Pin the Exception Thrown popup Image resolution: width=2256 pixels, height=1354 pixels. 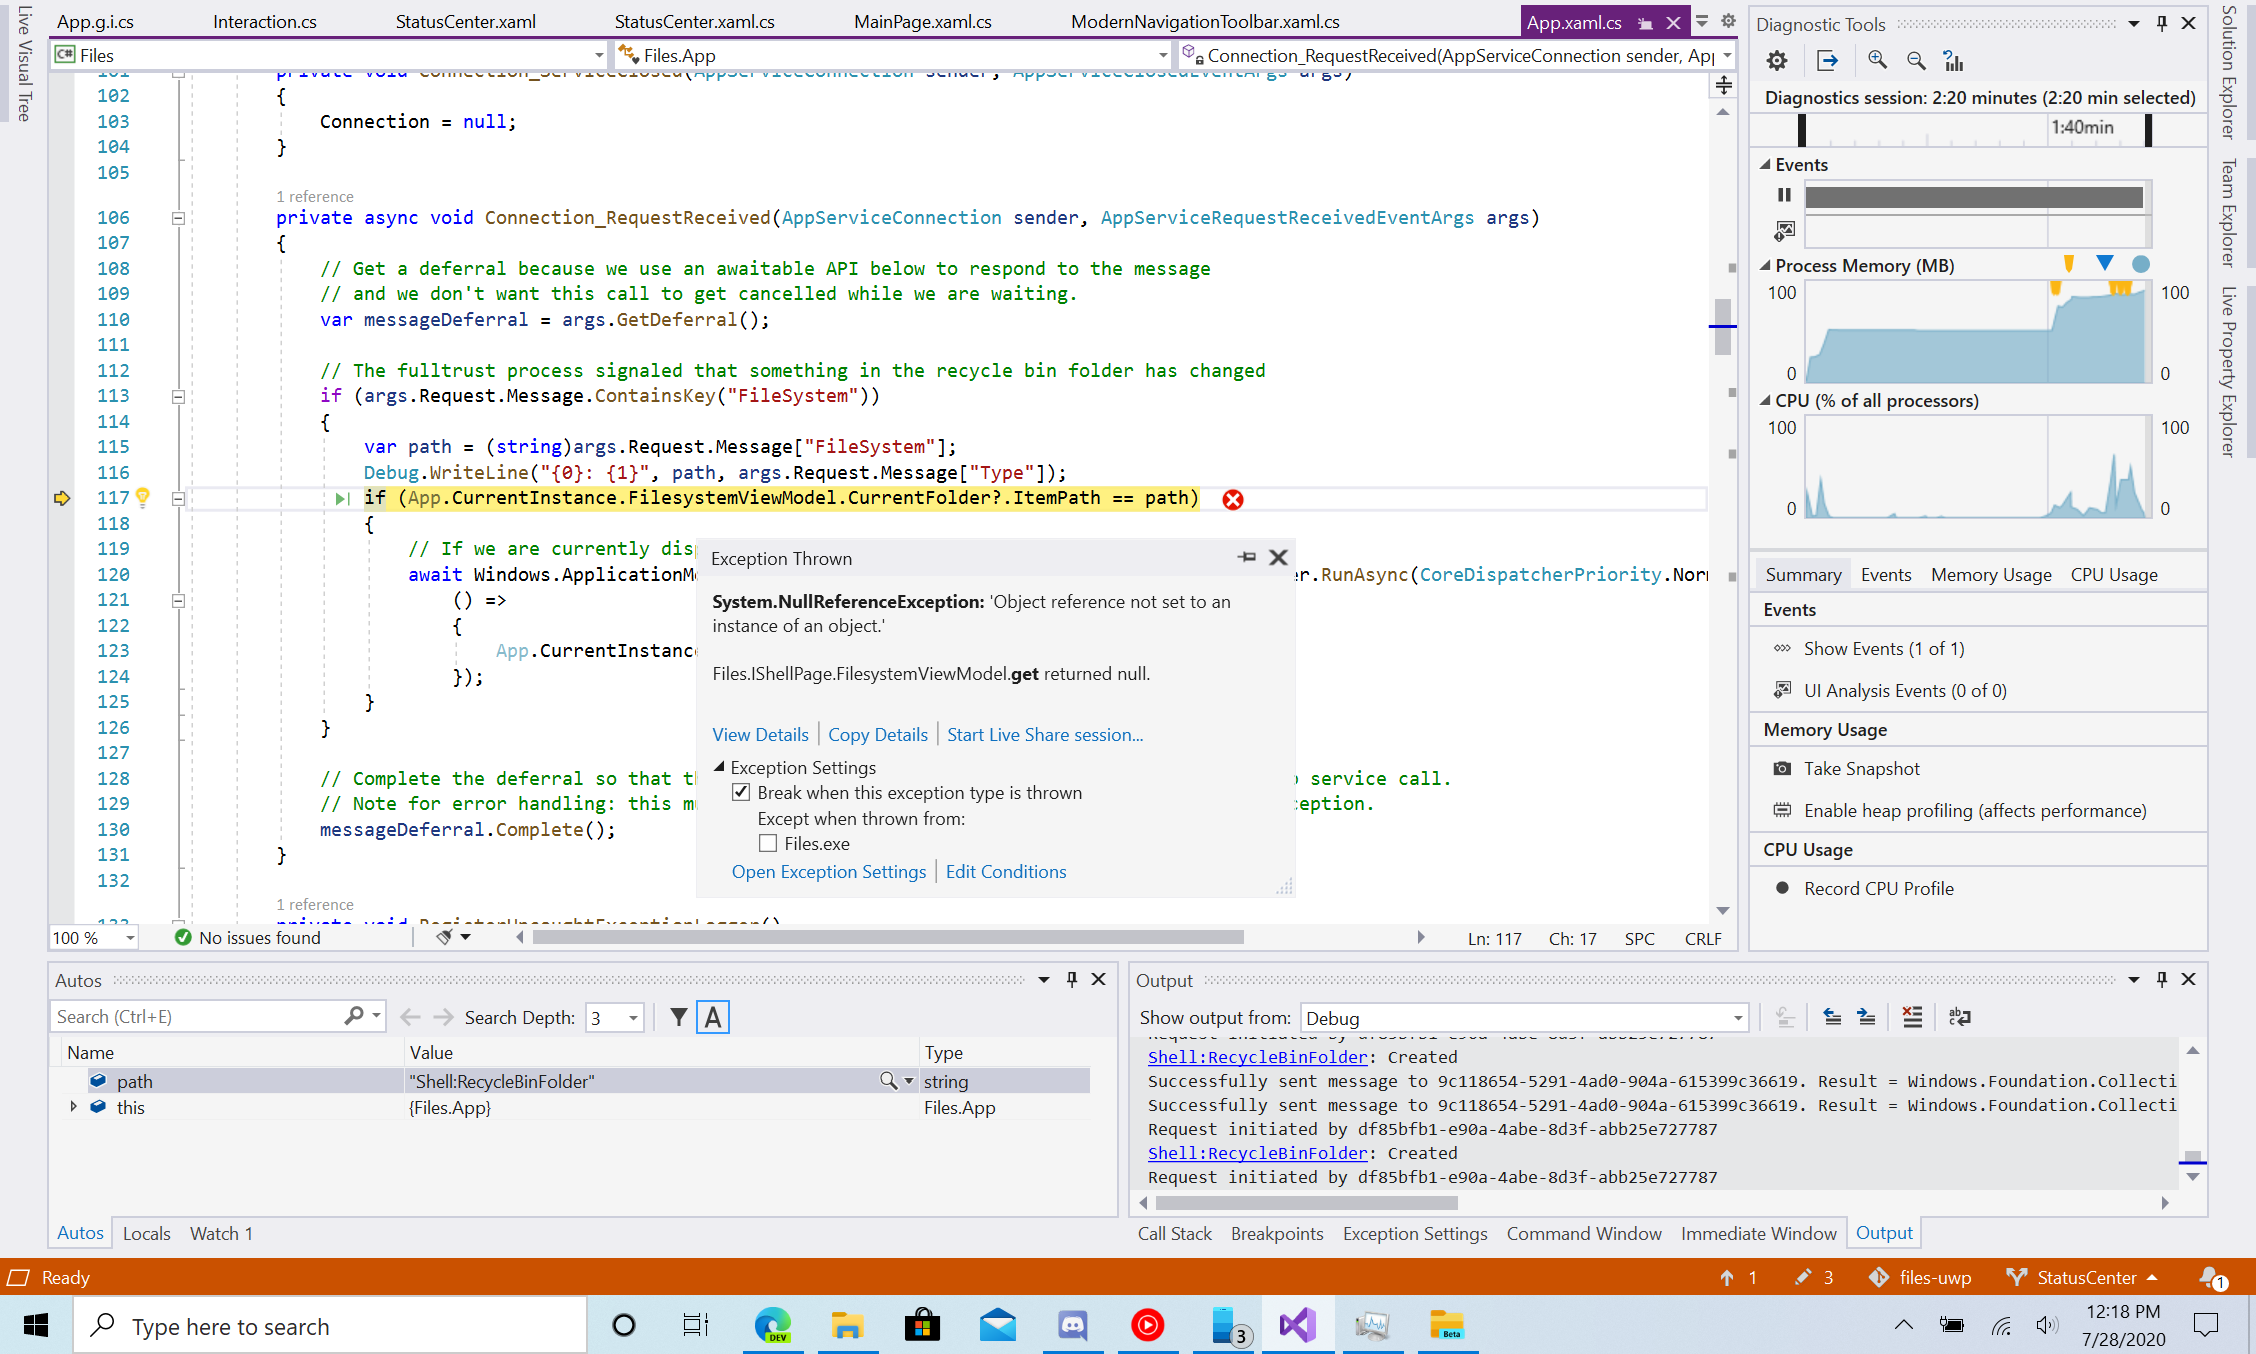tap(1246, 557)
